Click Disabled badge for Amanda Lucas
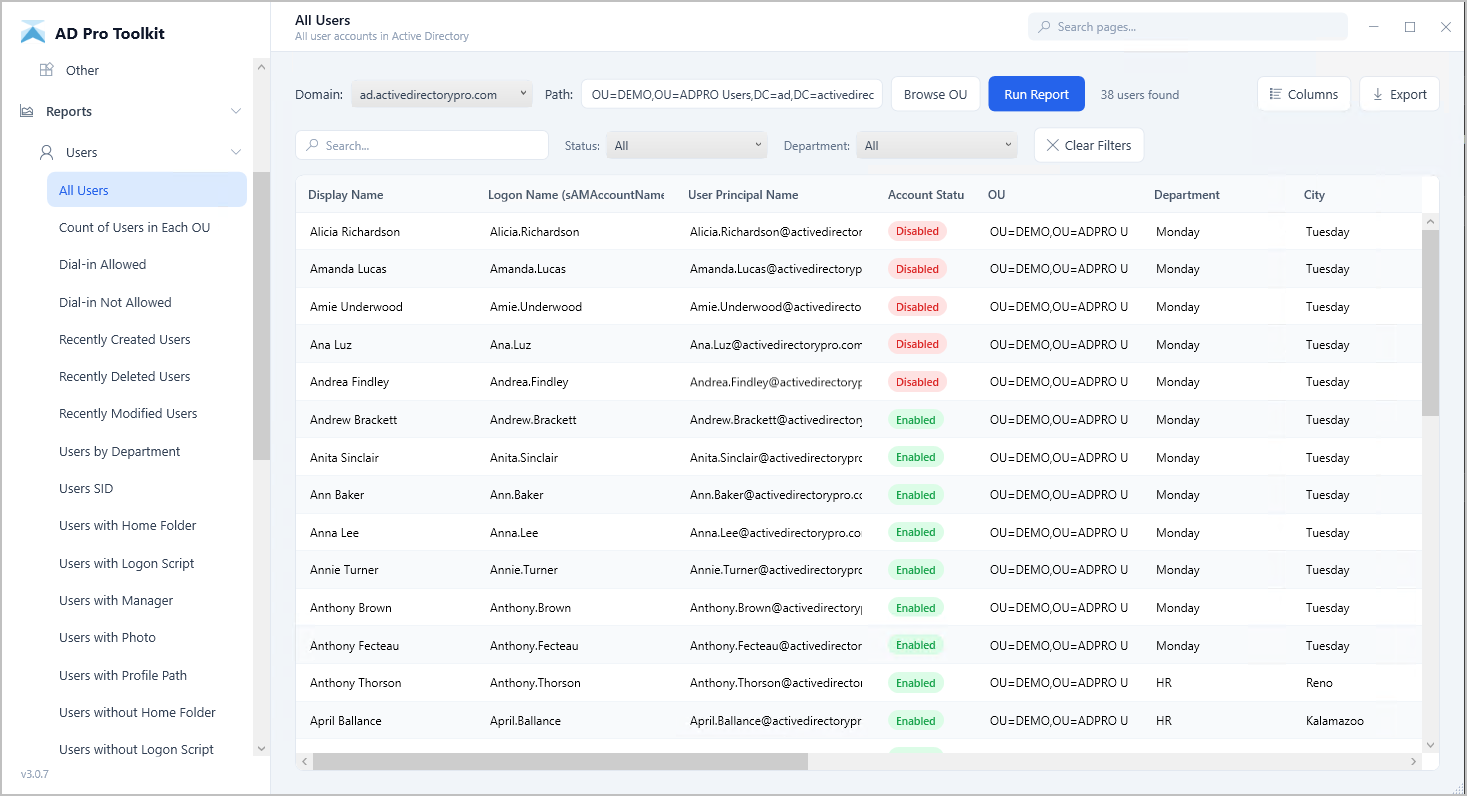The image size is (1467, 796). [917, 269]
